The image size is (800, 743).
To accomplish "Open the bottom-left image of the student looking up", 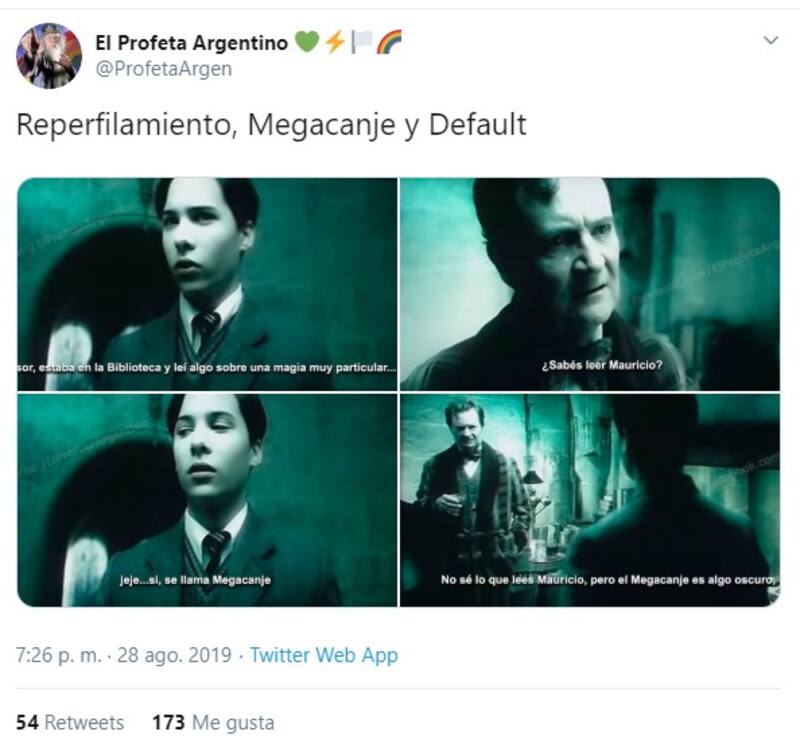I will 207,499.
